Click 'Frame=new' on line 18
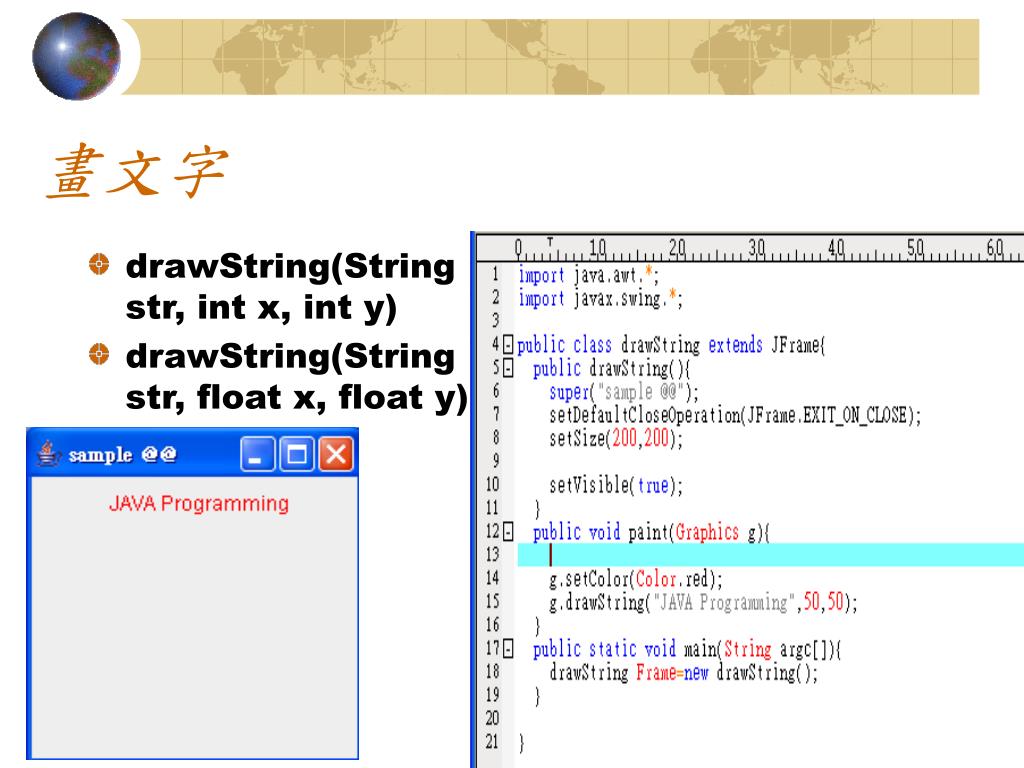 point(672,672)
